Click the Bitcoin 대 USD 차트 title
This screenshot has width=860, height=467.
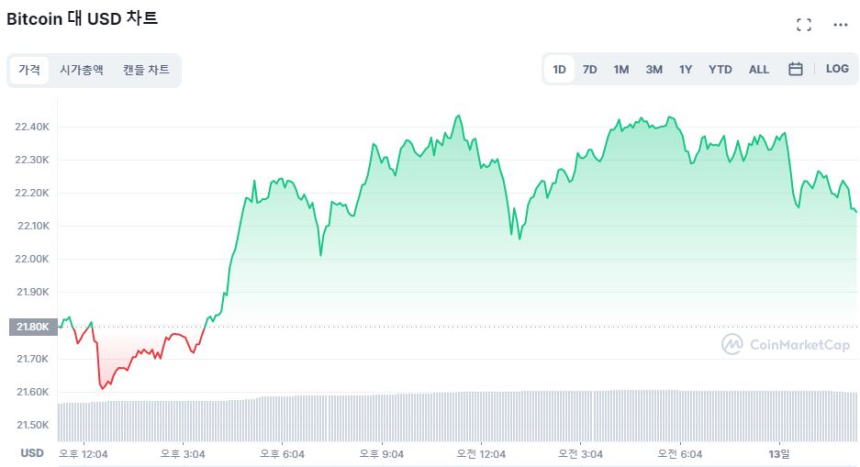pyautogui.click(x=82, y=19)
